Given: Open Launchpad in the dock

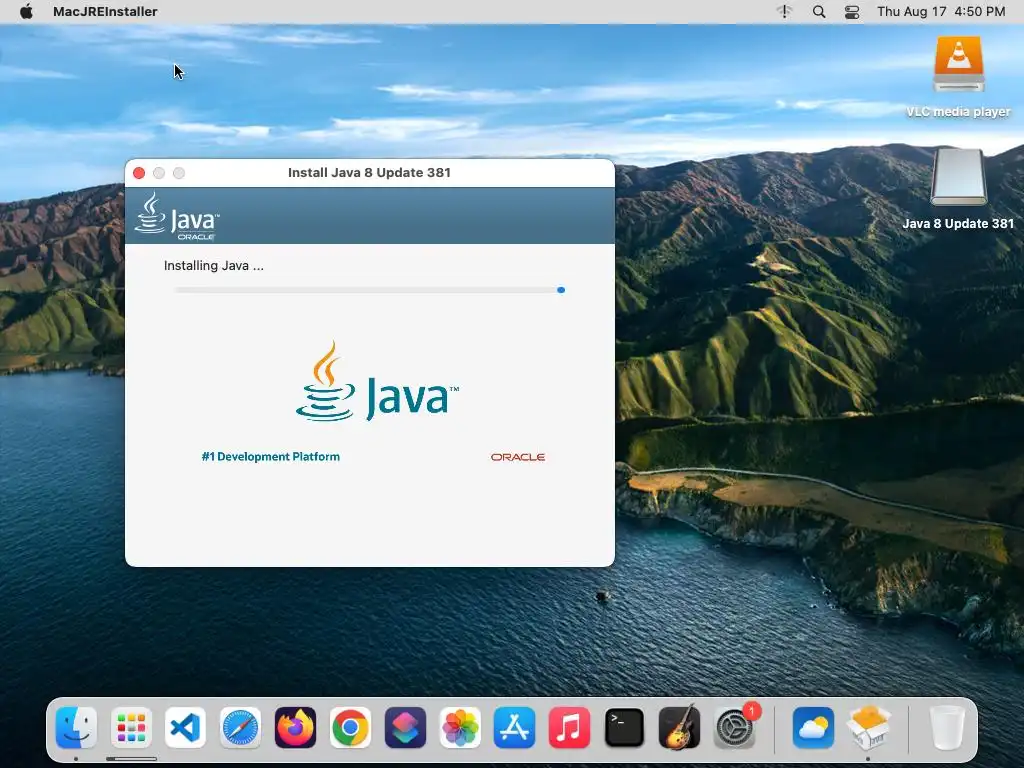Looking at the screenshot, I should coord(131,728).
